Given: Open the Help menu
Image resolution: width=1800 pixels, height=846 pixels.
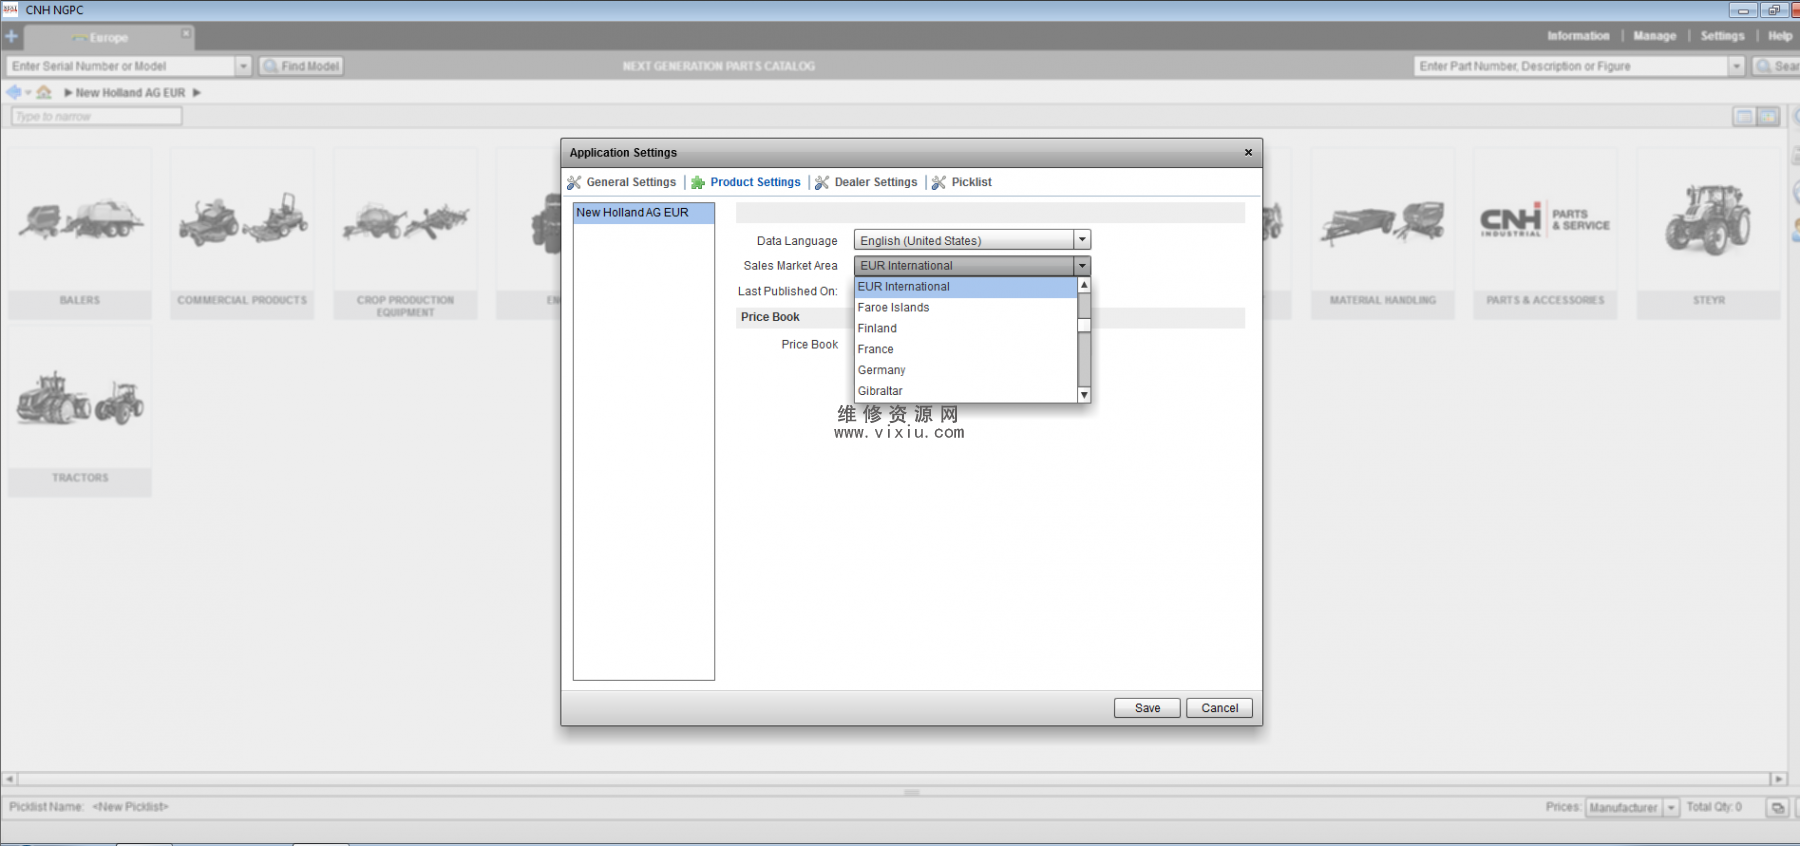Looking at the screenshot, I should pyautogui.click(x=1780, y=36).
